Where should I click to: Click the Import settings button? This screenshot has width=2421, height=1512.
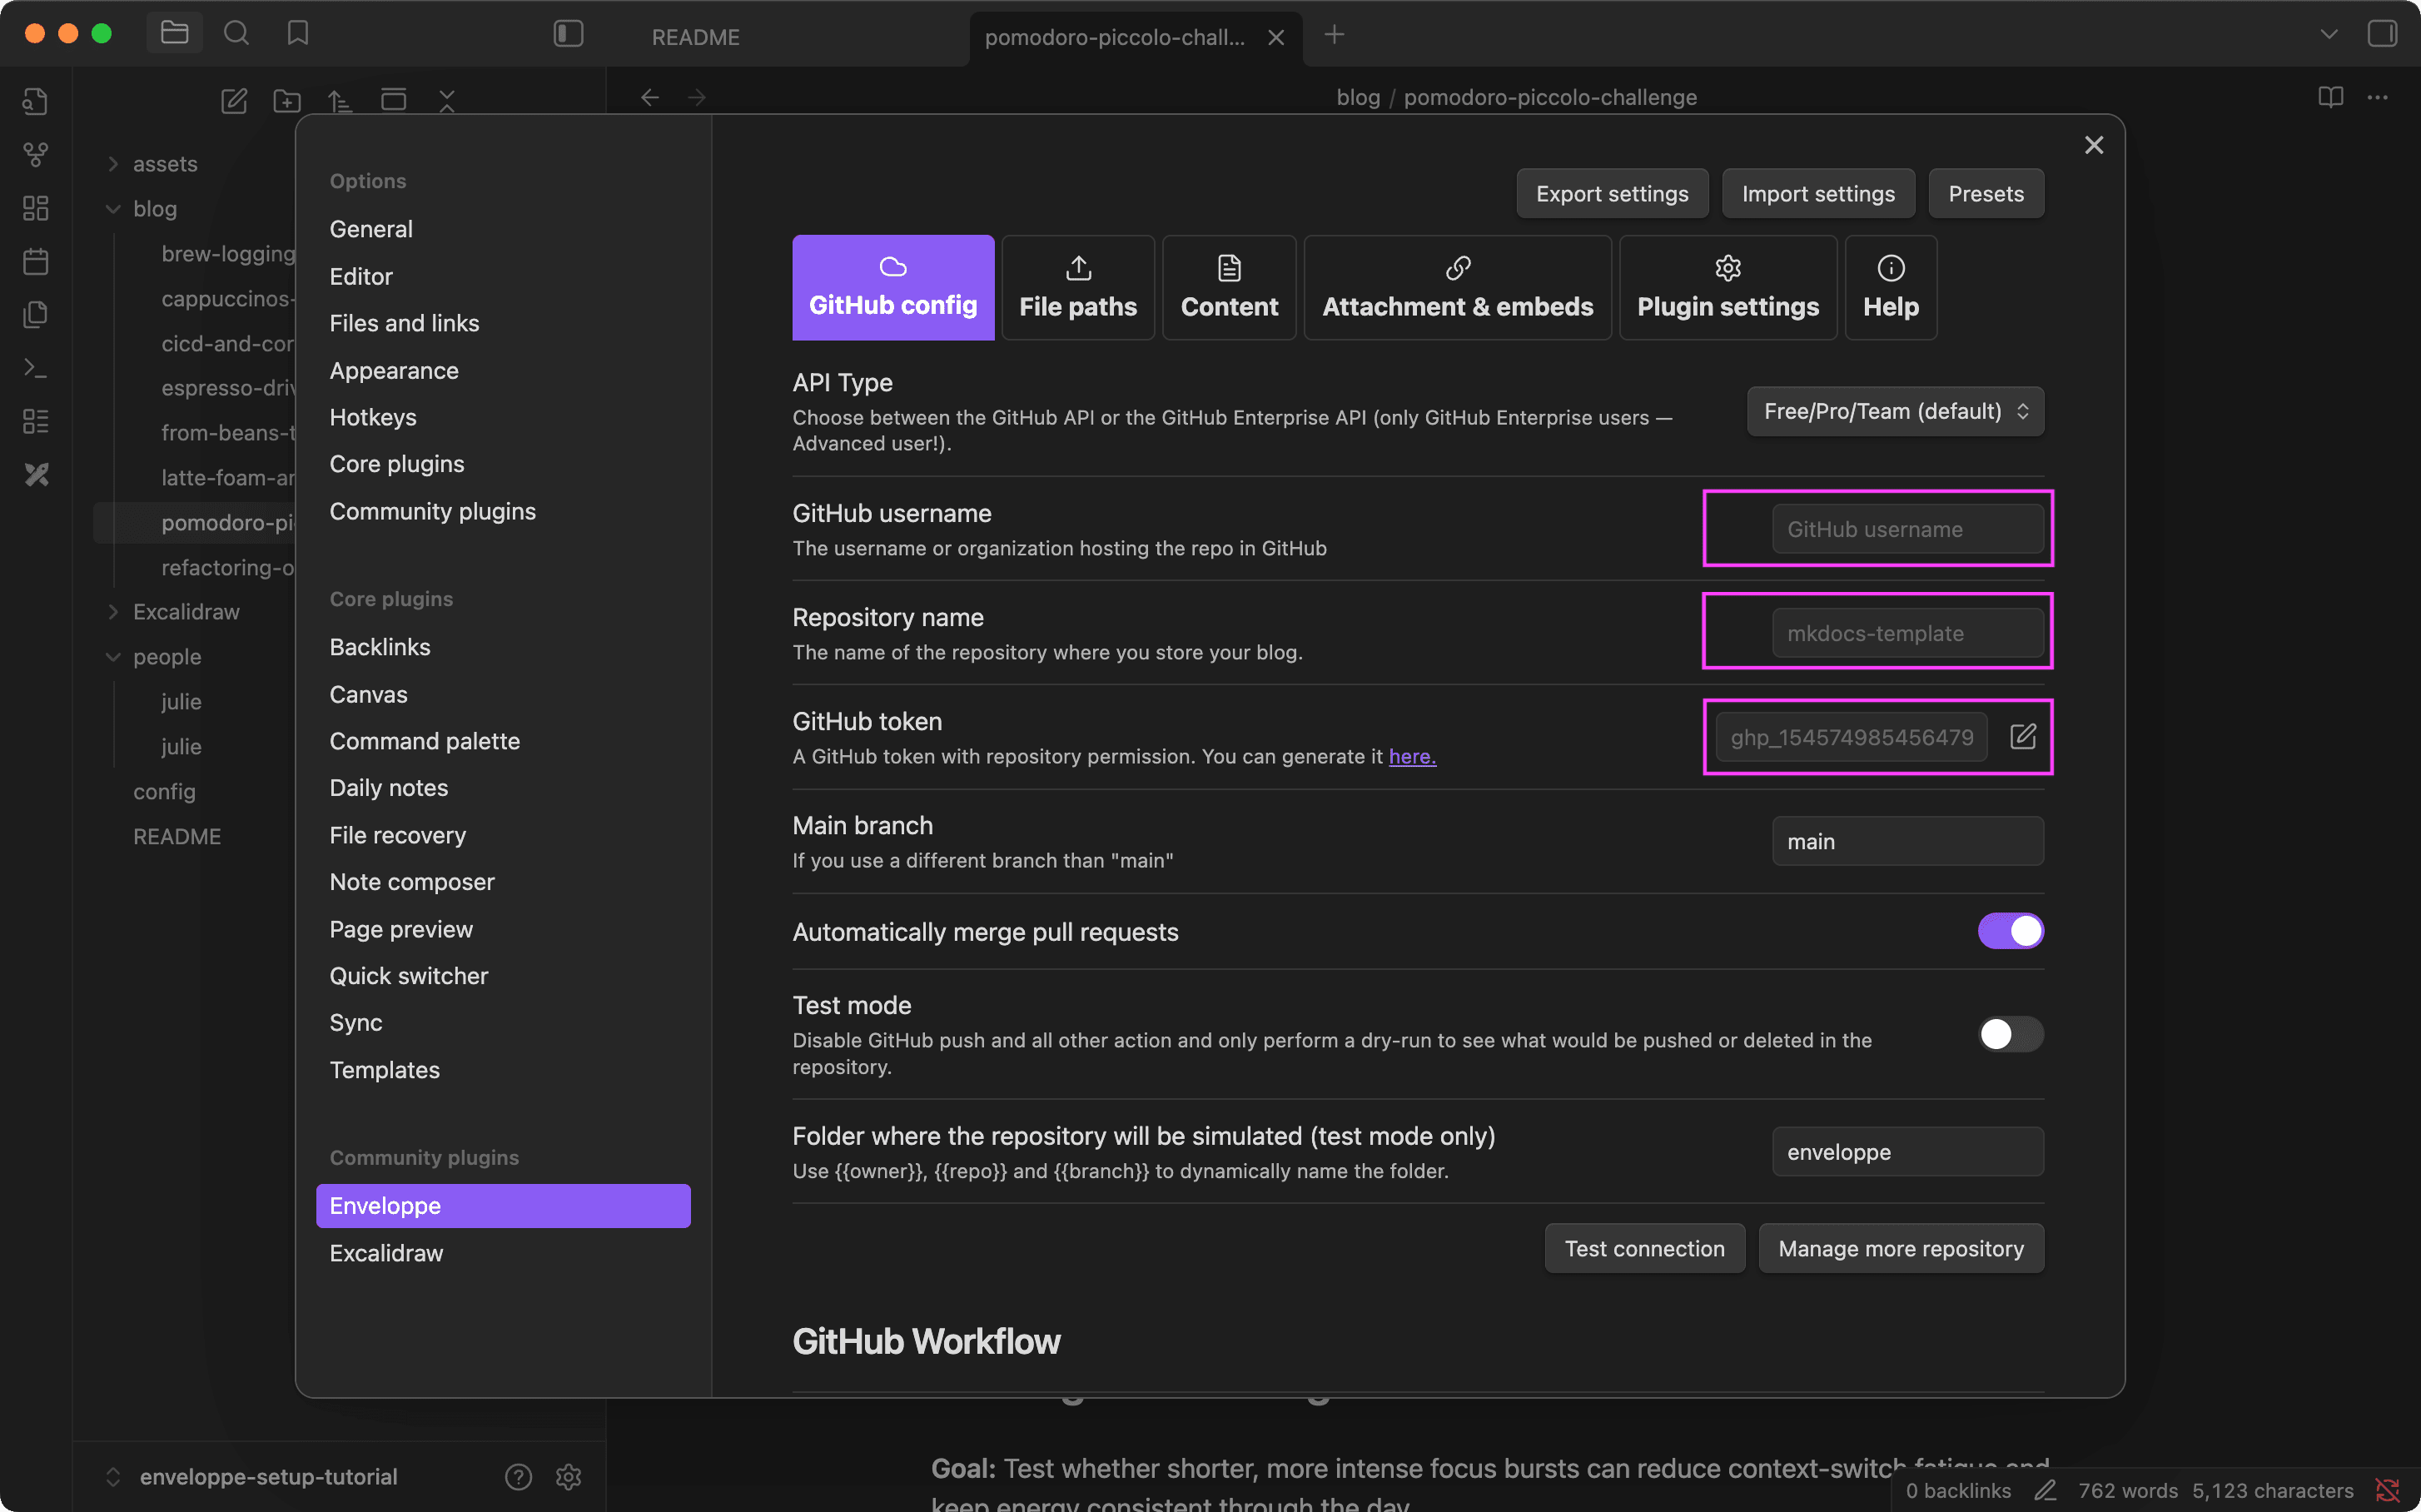pyautogui.click(x=1818, y=194)
